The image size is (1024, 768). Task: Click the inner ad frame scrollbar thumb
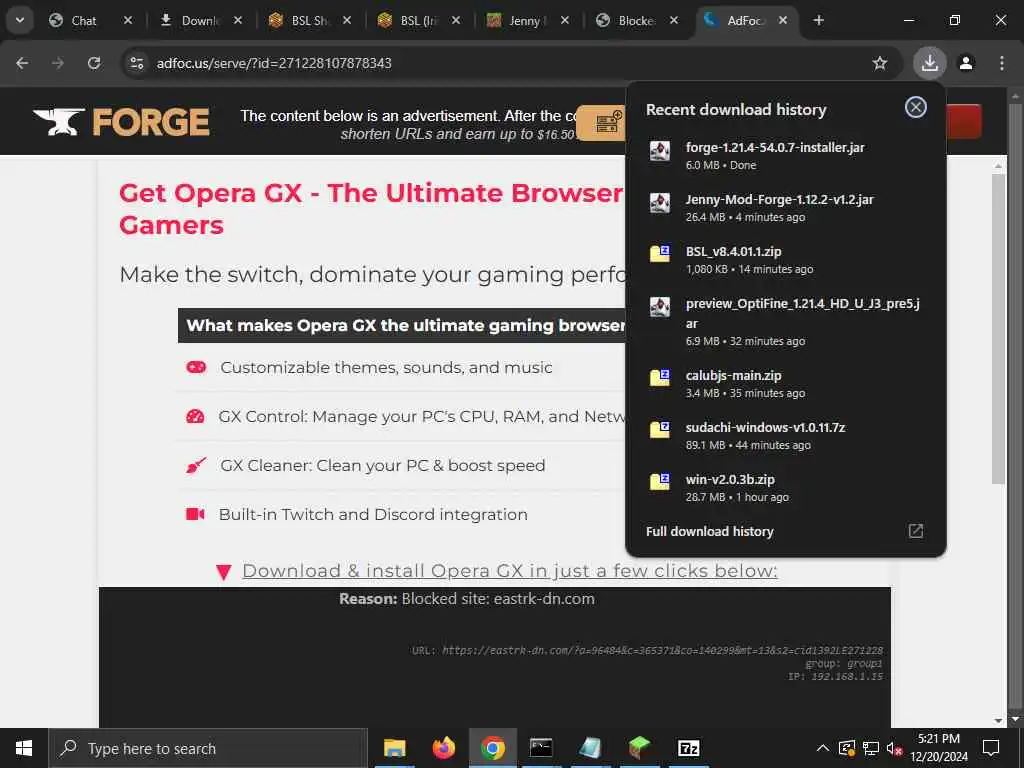click(998, 328)
